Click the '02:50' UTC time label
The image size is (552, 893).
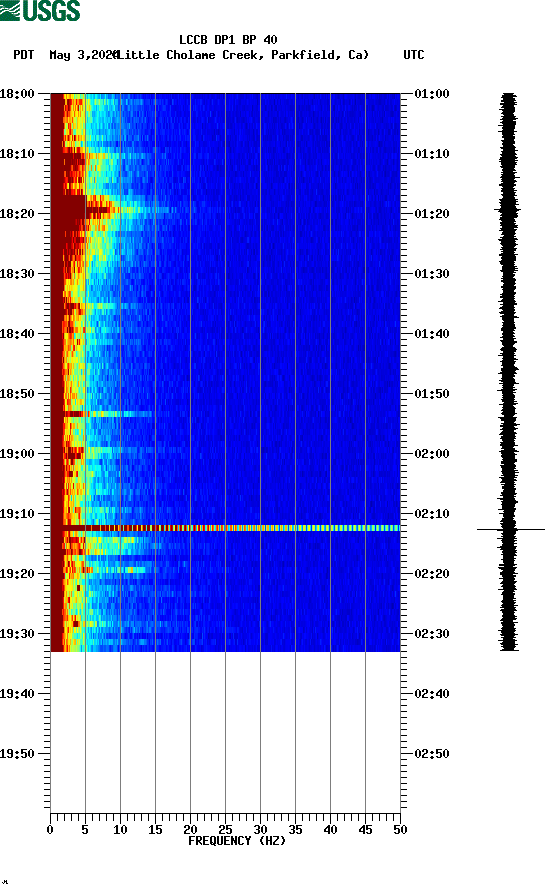[x=432, y=753]
